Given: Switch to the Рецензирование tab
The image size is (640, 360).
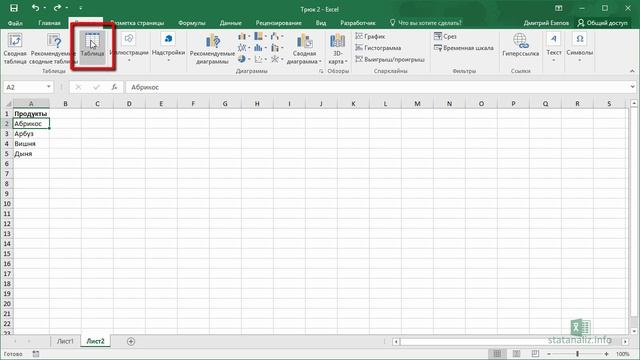Looking at the screenshot, I should (278, 23).
